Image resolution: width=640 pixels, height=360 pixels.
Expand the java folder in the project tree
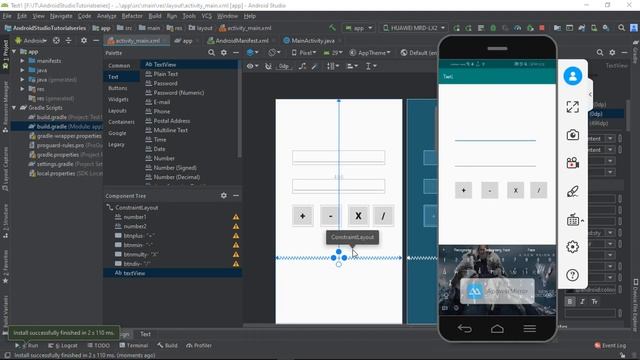(x=22, y=70)
